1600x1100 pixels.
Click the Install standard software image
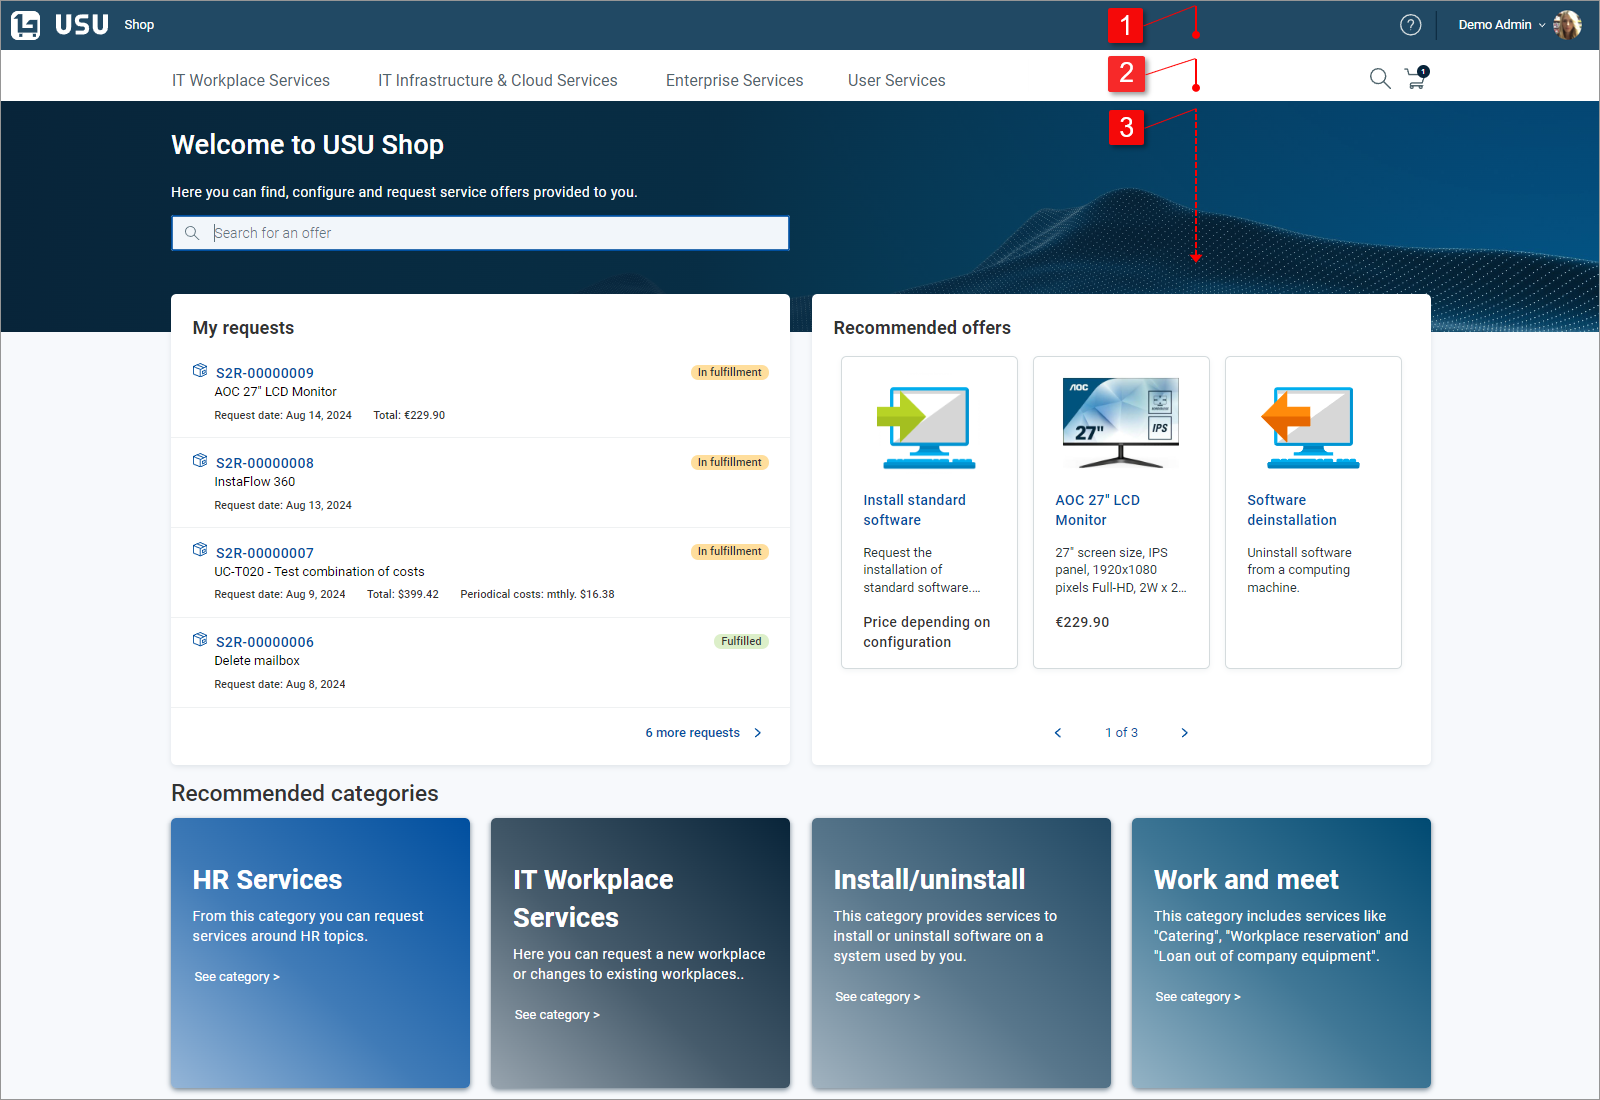tap(928, 428)
